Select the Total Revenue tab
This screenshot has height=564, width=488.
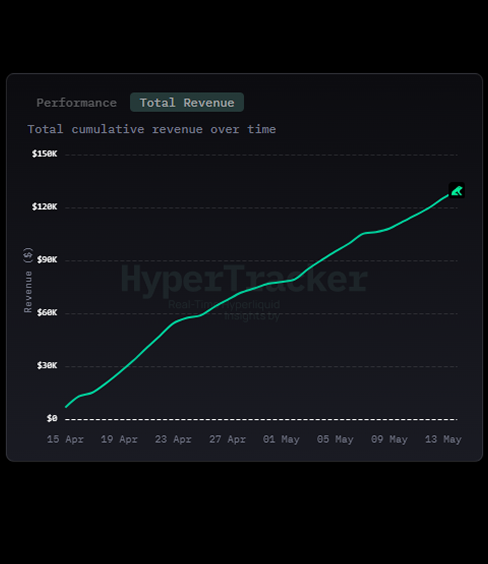click(187, 103)
